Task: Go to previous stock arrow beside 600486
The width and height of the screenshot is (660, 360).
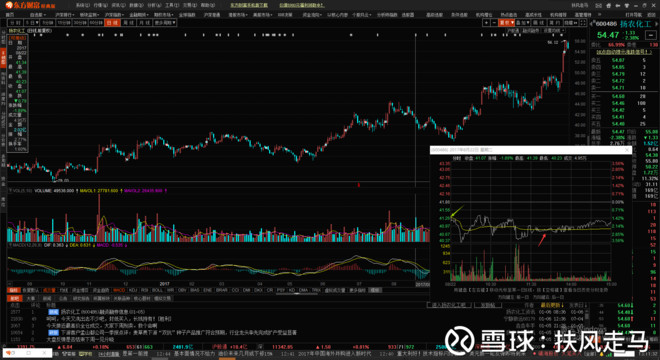Action: pos(592,24)
